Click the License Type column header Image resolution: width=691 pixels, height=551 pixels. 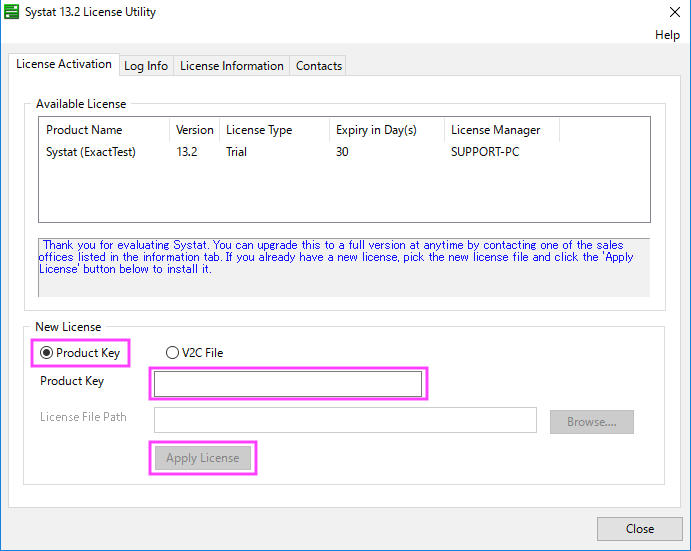pyautogui.click(x=274, y=130)
